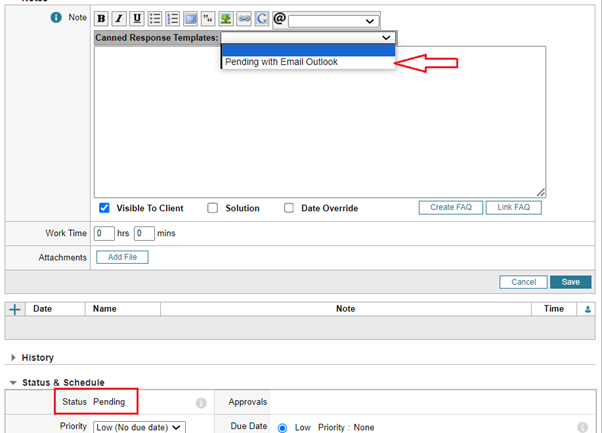Toggle bold text formatting
This screenshot has width=602, height=433.
point(102,19)
